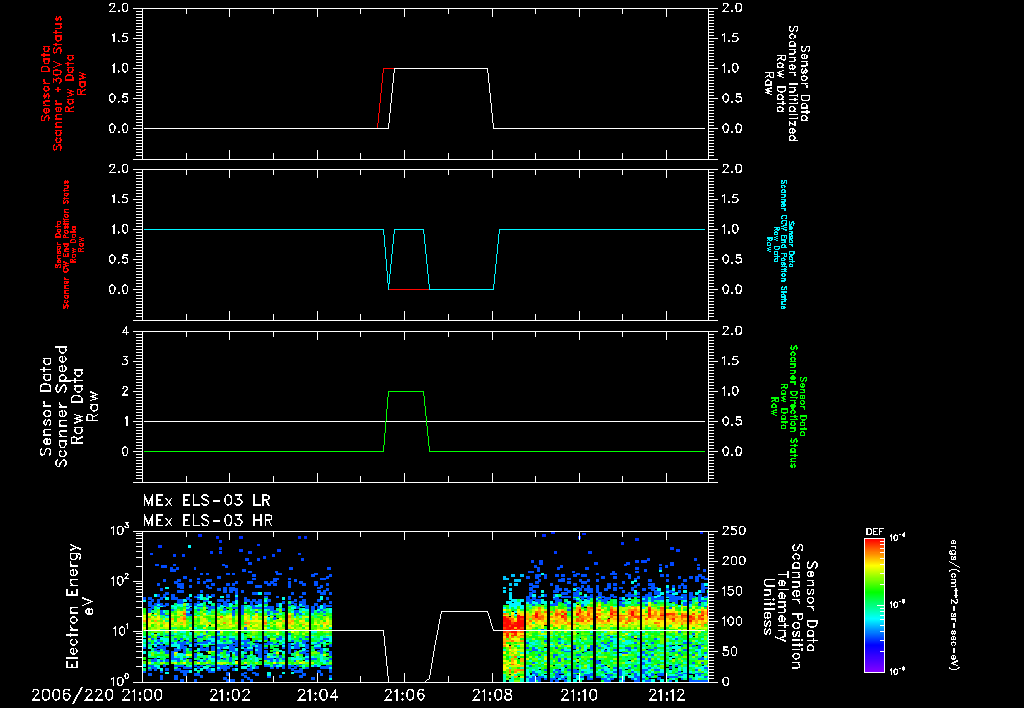The image size is (1024, 708).
Task: Click the "MEx ELS-03 HR" plot title
Action: pos(208,521)
